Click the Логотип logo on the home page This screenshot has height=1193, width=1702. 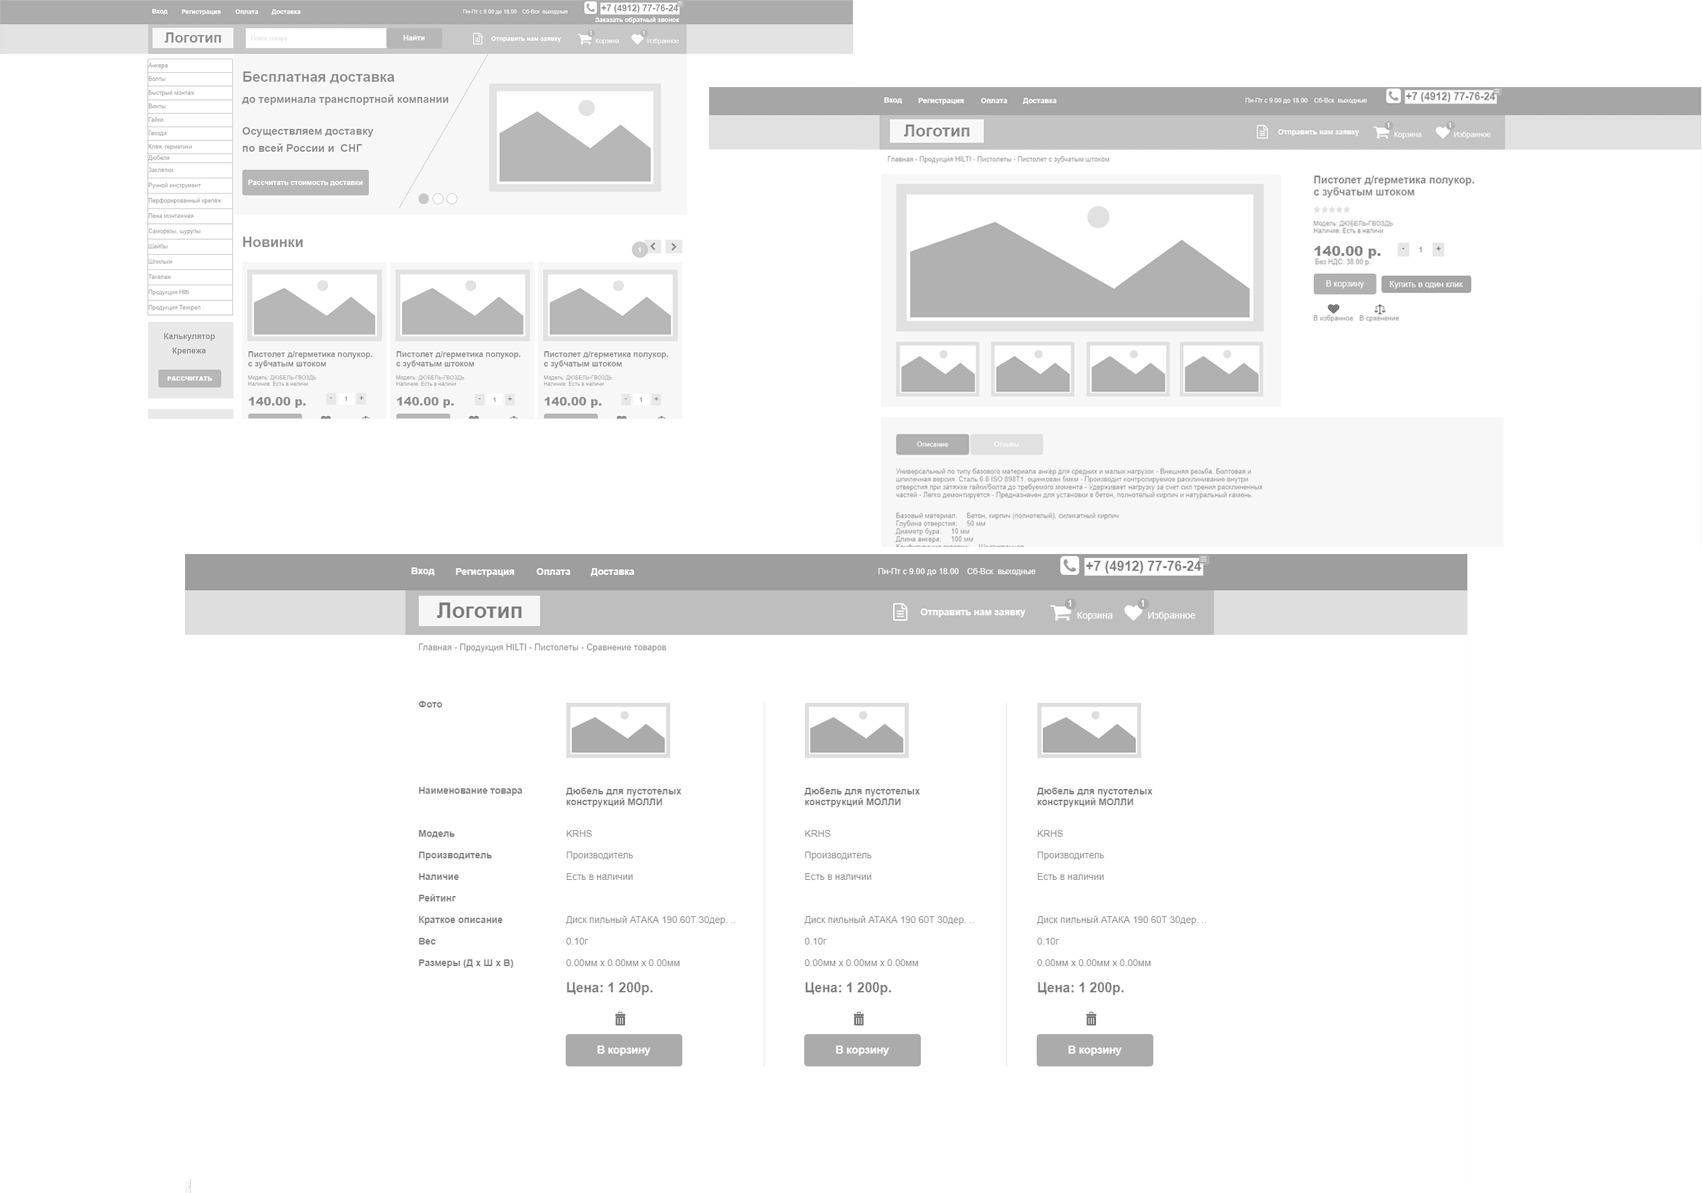click(193, 38)
